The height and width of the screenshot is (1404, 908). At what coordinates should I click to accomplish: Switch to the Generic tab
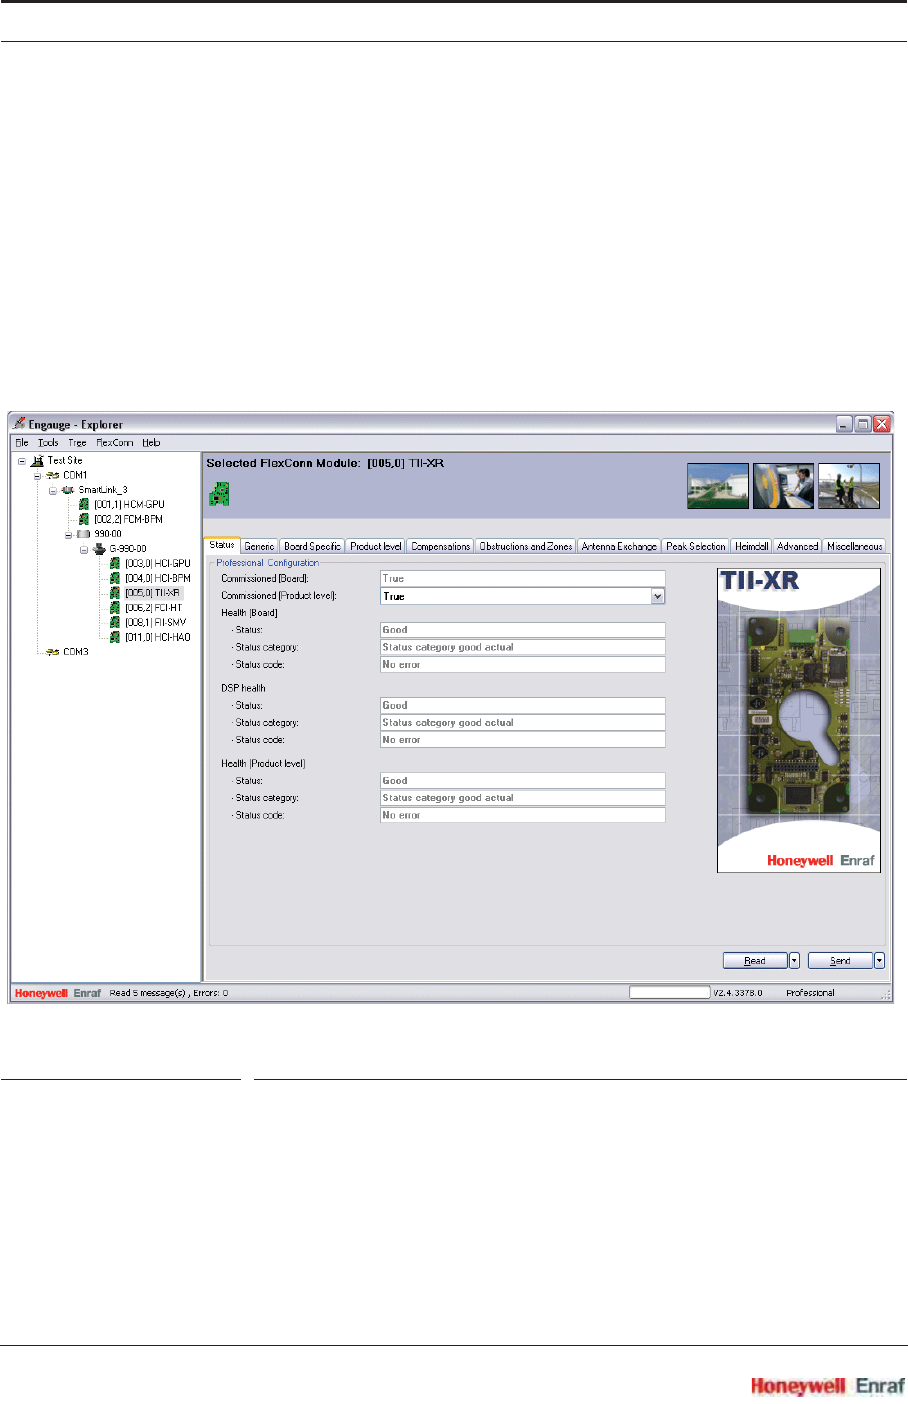259,546
